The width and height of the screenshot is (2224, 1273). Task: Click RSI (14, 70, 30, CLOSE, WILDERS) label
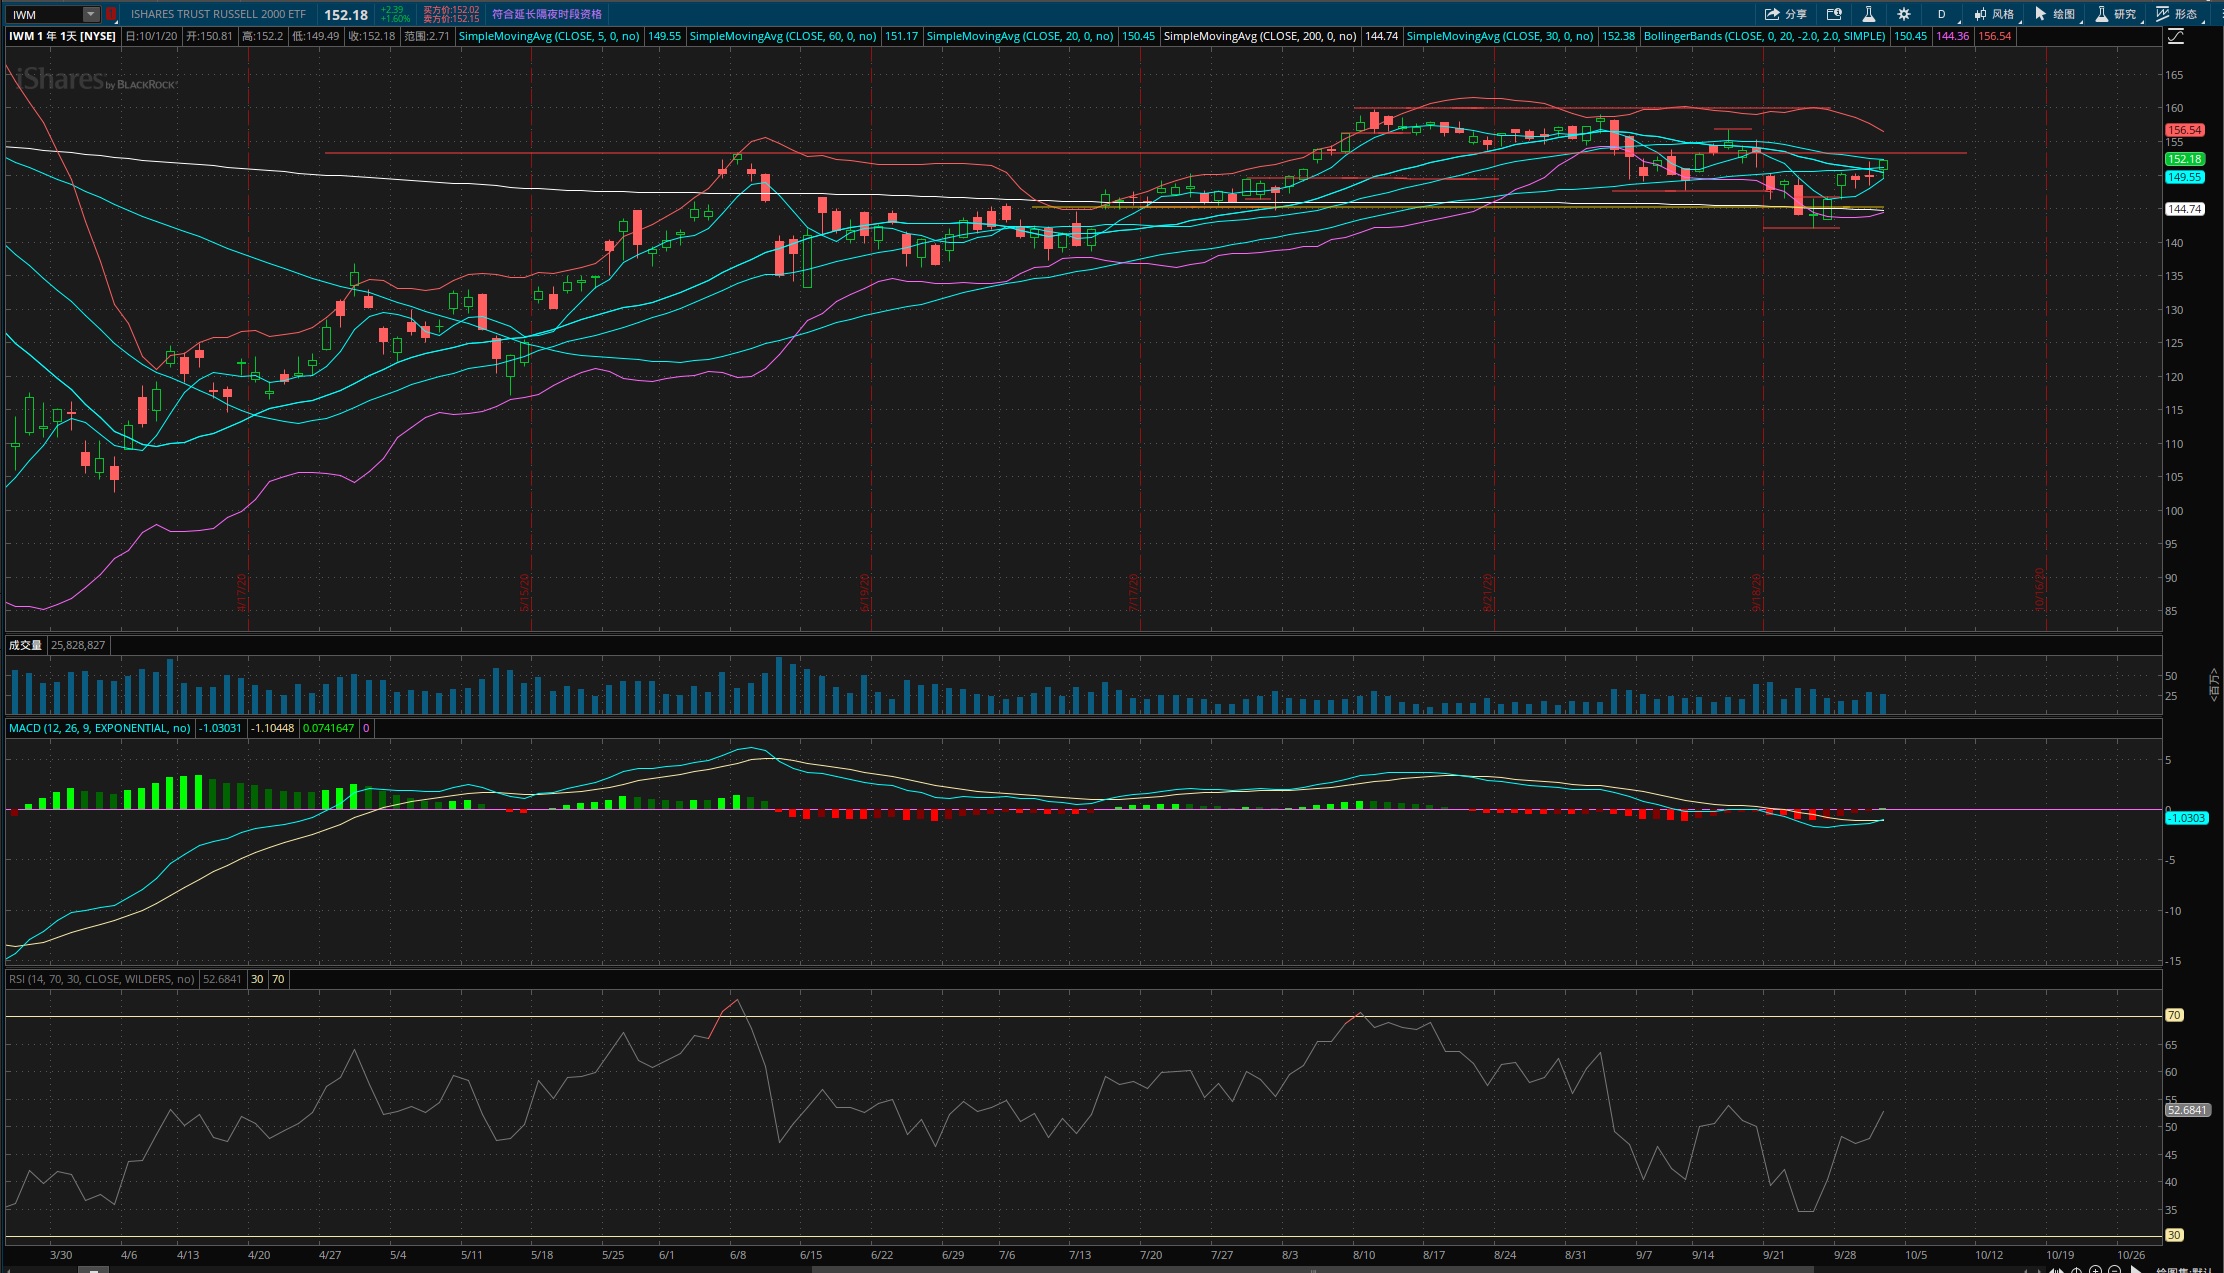[x=102, y=979]
